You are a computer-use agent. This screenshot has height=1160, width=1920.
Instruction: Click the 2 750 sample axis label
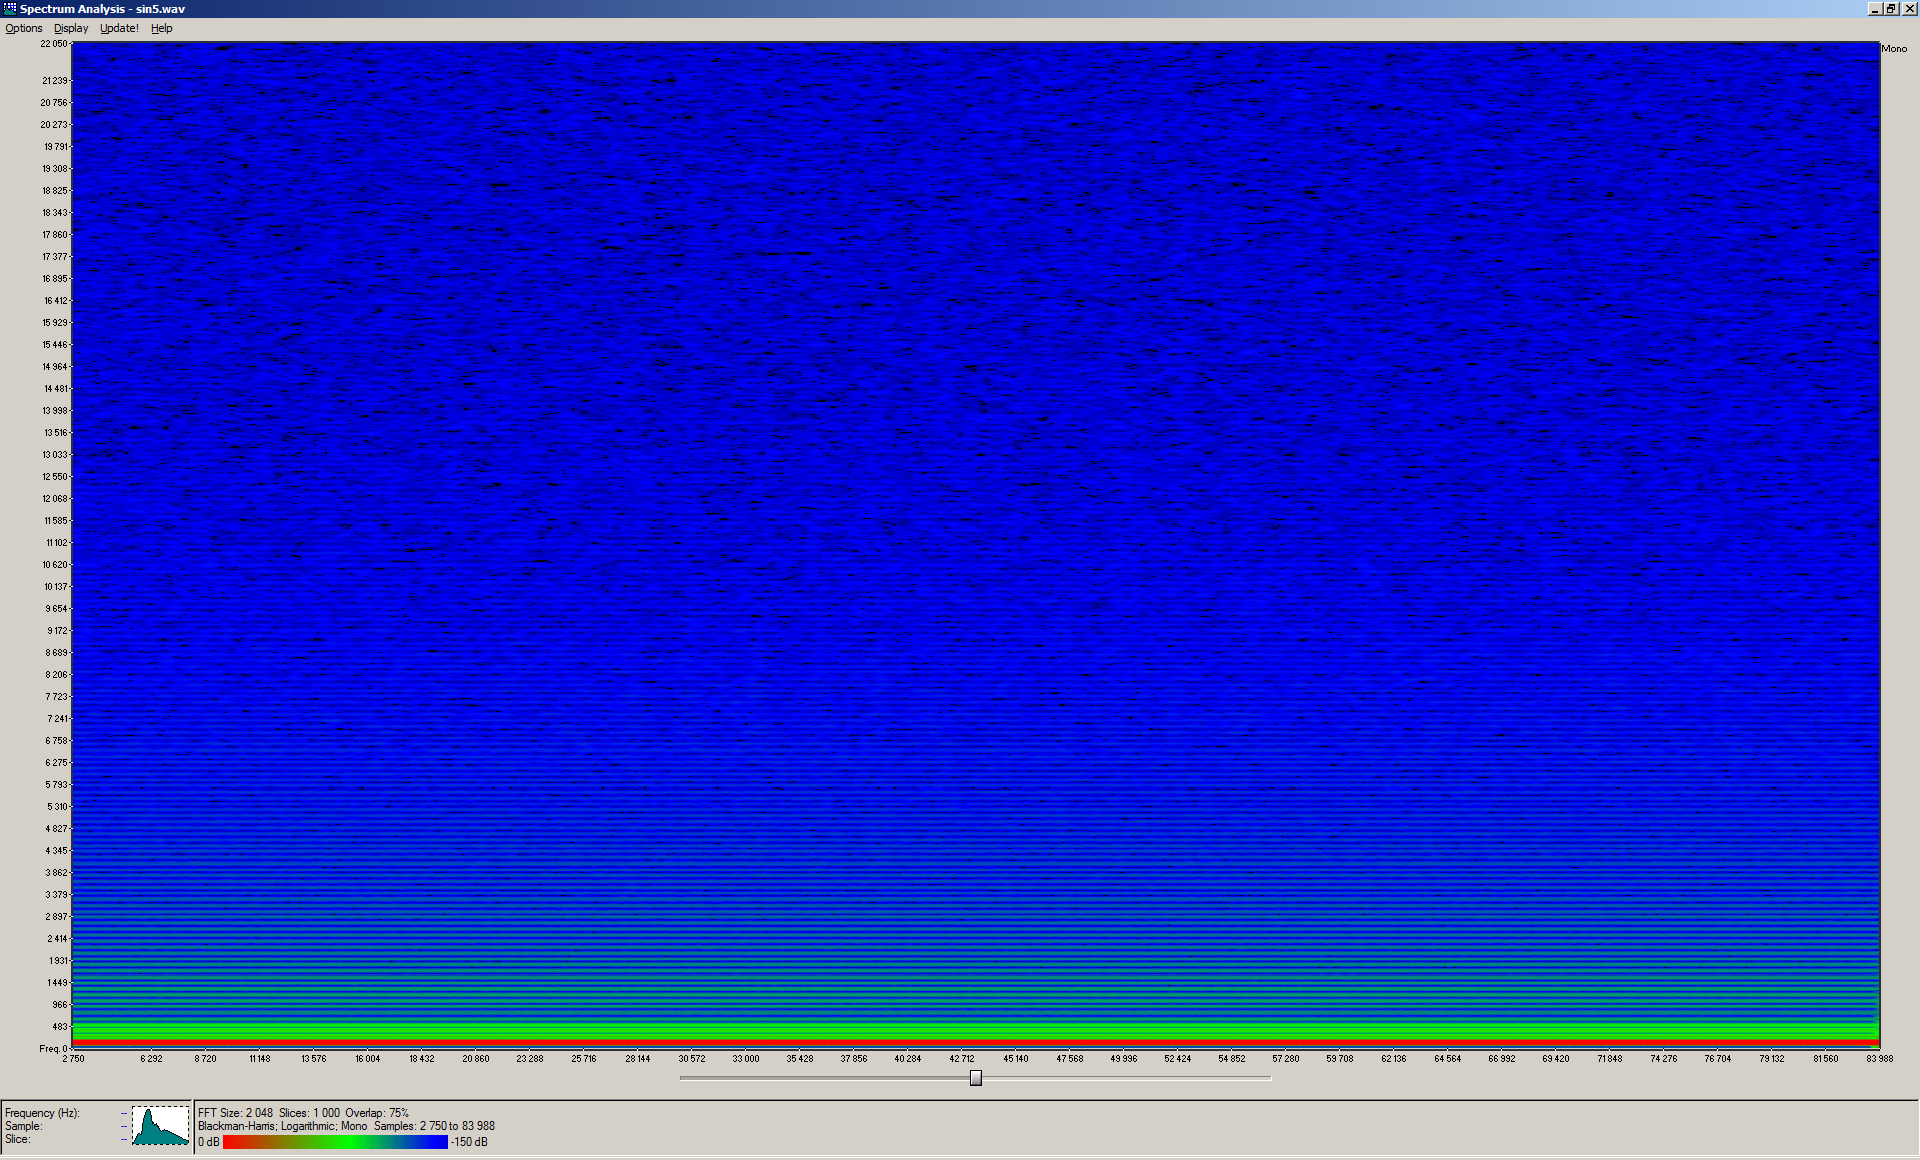click(73, 1059)
